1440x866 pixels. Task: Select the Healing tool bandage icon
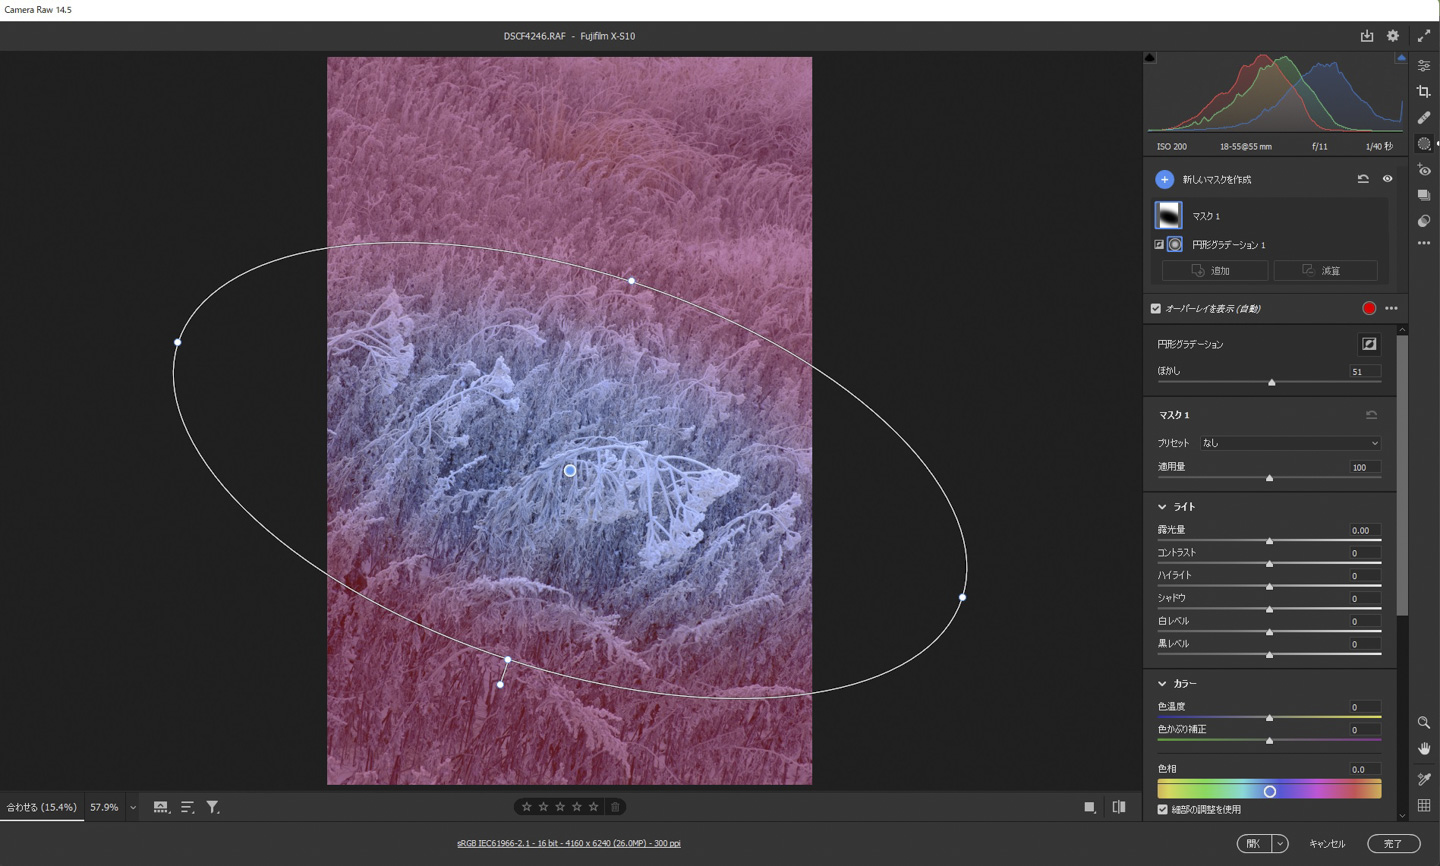point(1424,117)
